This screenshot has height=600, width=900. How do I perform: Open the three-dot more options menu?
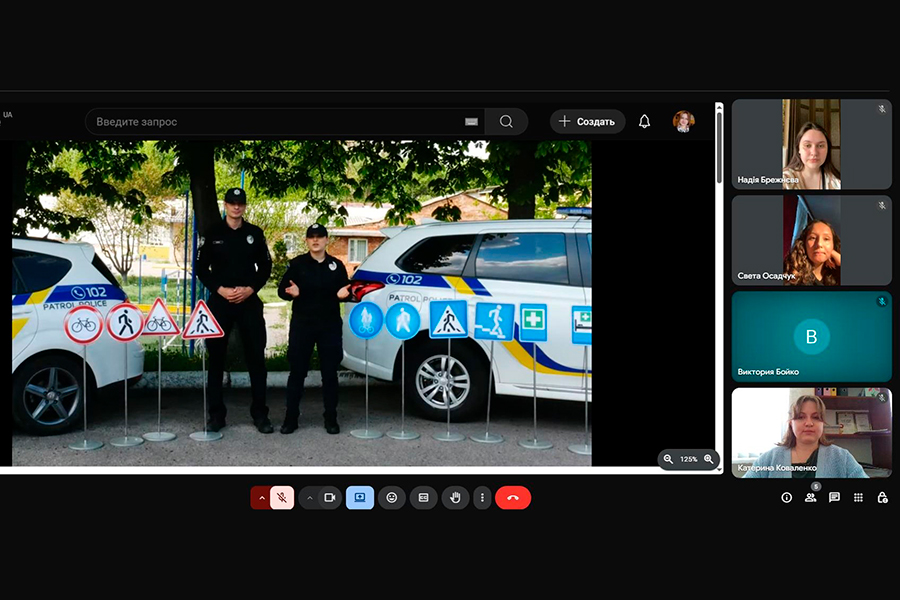482,498
